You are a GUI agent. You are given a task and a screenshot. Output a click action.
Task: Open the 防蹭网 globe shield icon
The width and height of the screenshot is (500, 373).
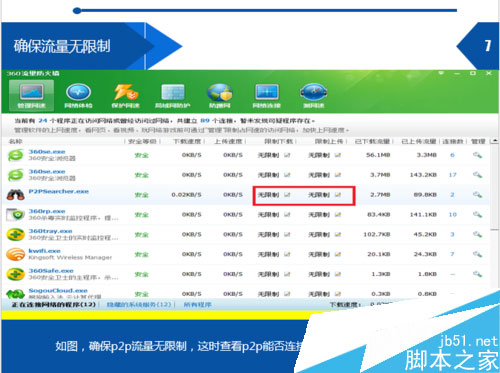pos(220,95)
